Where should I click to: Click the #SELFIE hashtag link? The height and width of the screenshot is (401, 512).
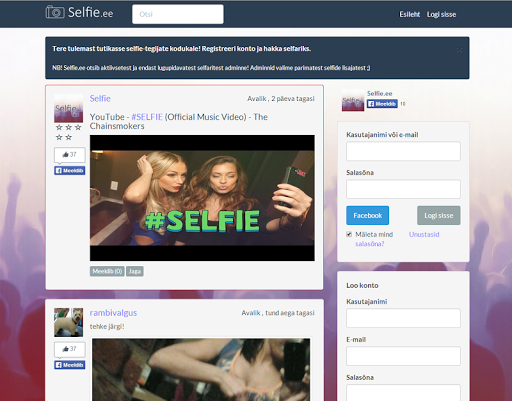point(147,117)
